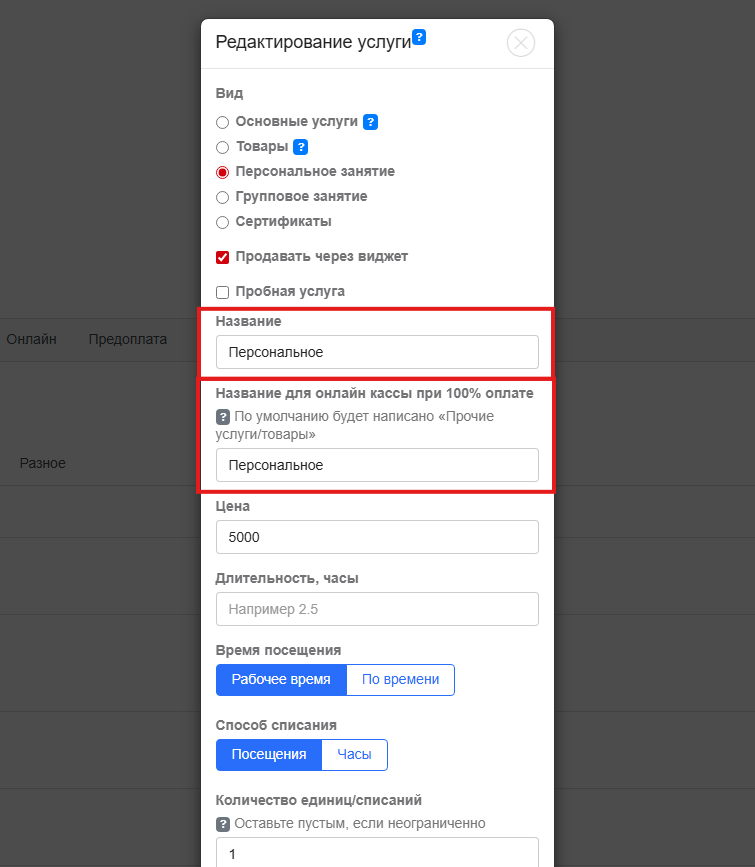755x867 pixels.
Task: Choose the Групповое занятие radio option
Action: [x=223, y=197]
